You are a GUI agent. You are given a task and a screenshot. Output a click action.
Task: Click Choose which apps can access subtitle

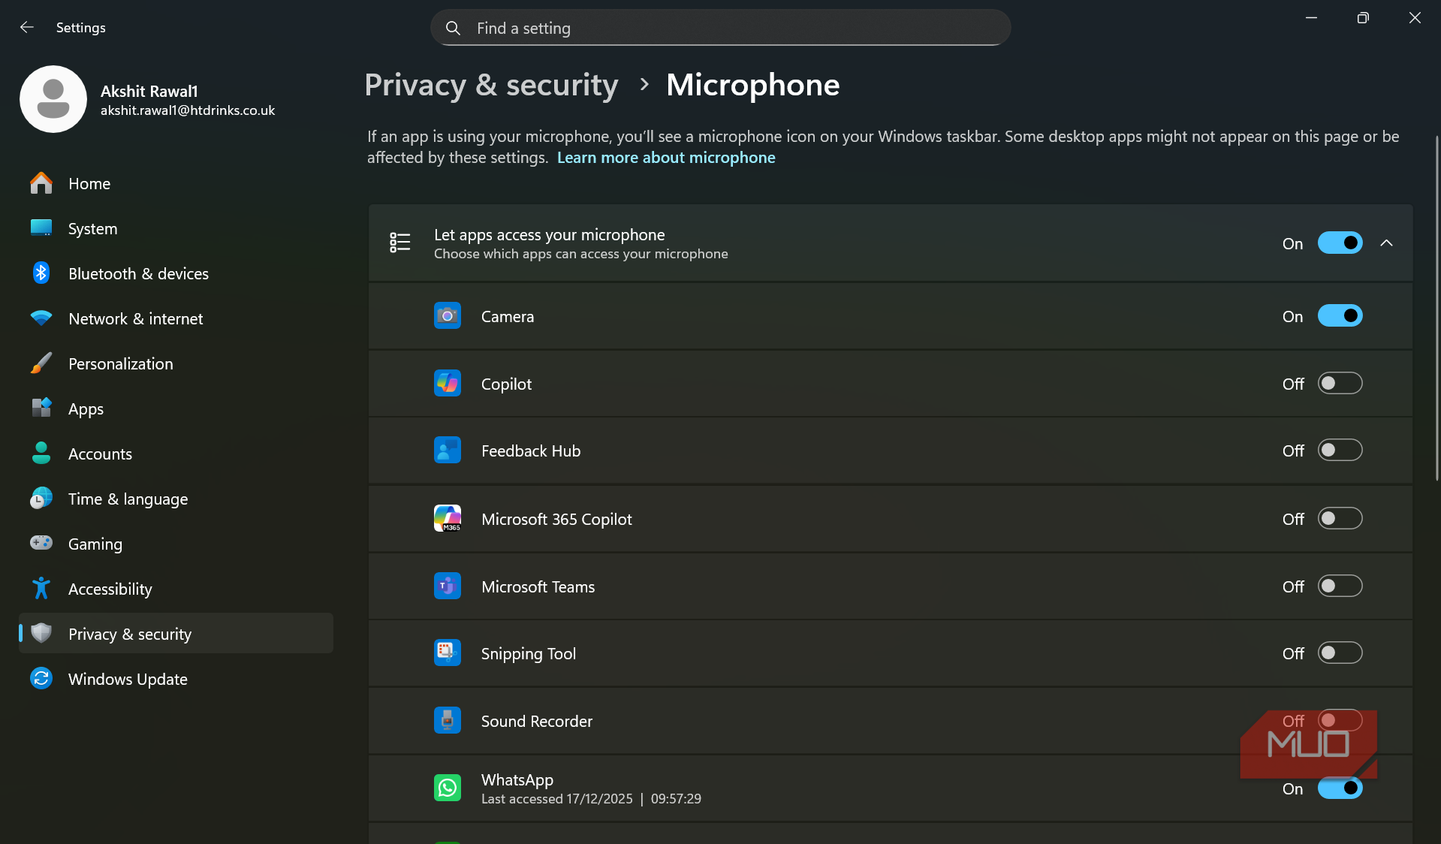tap(581, 254)
